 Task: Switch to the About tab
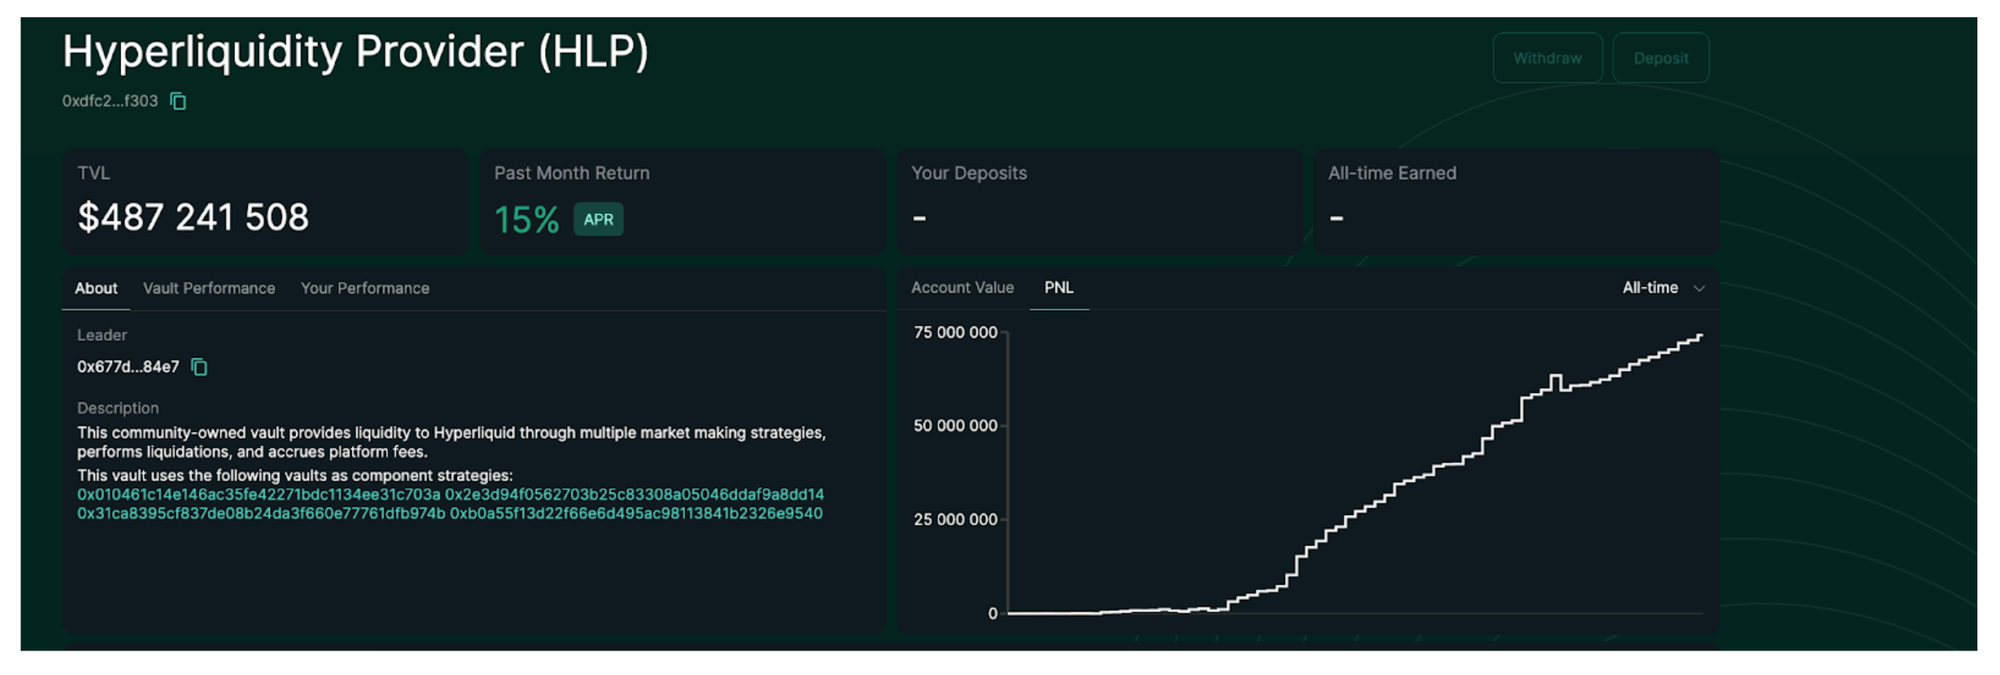tap(96, 288)
